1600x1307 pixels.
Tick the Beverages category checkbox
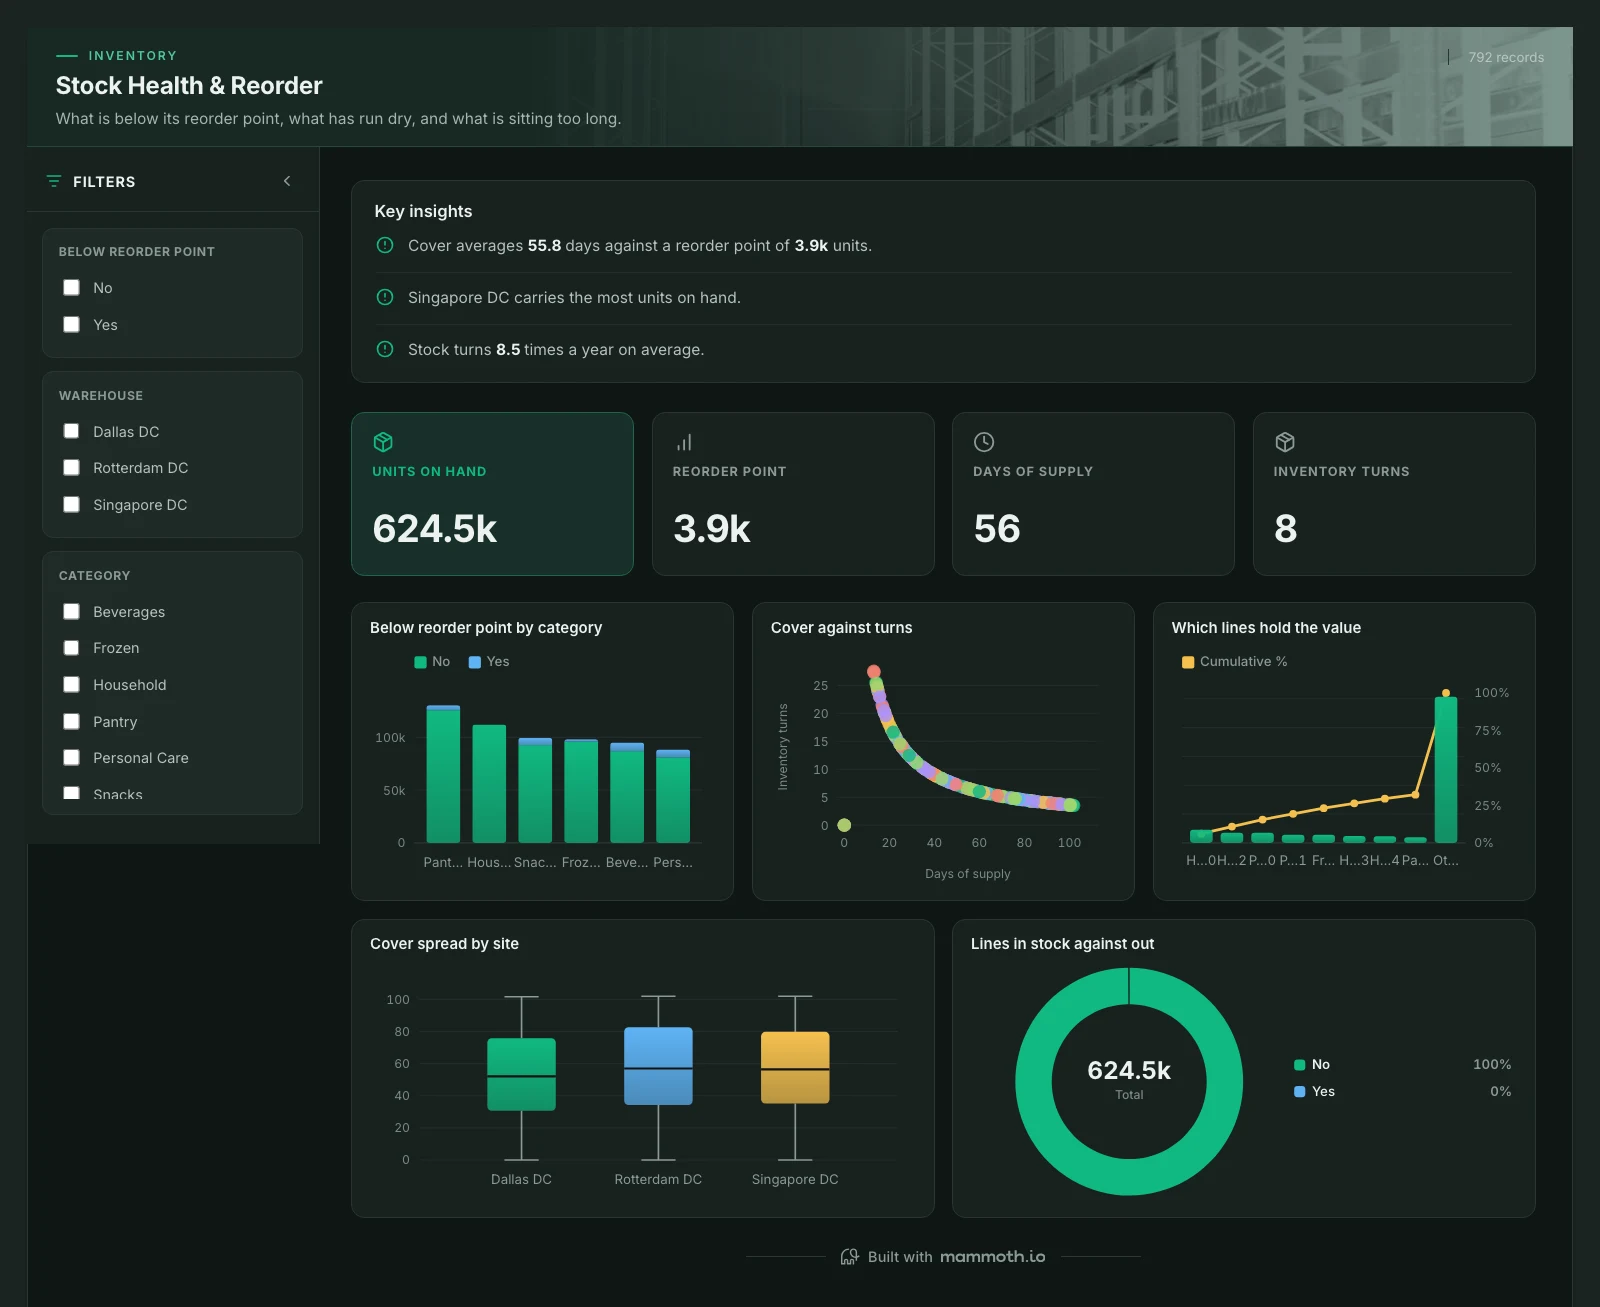click(72, 611)
